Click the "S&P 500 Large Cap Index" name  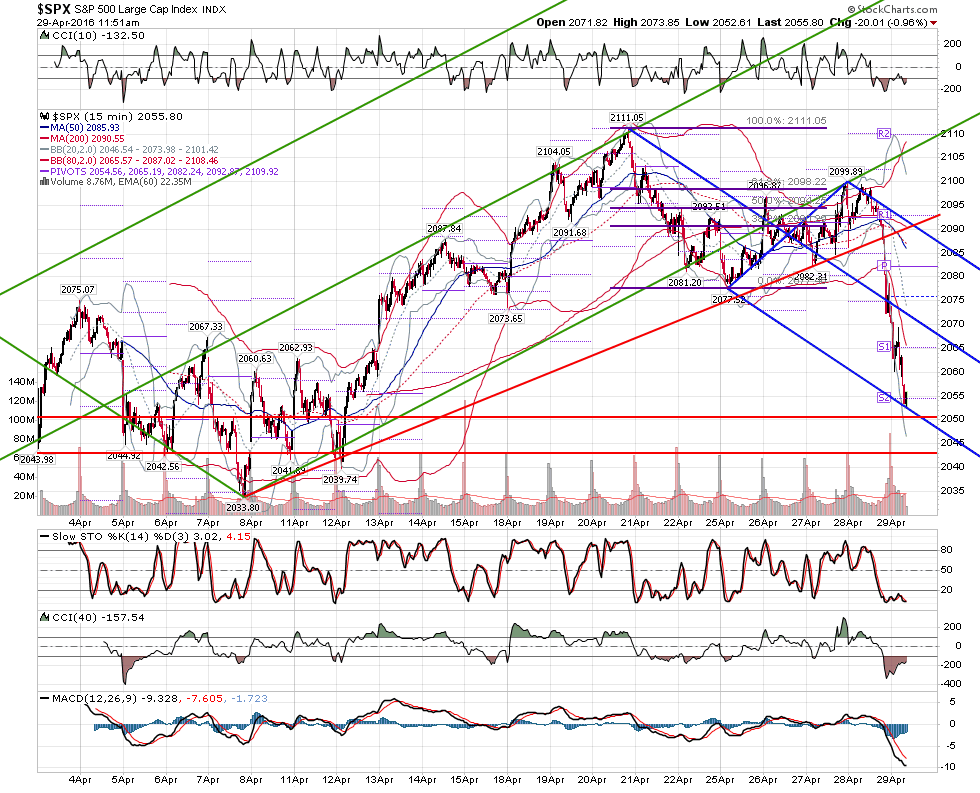[x=136, y=9]
